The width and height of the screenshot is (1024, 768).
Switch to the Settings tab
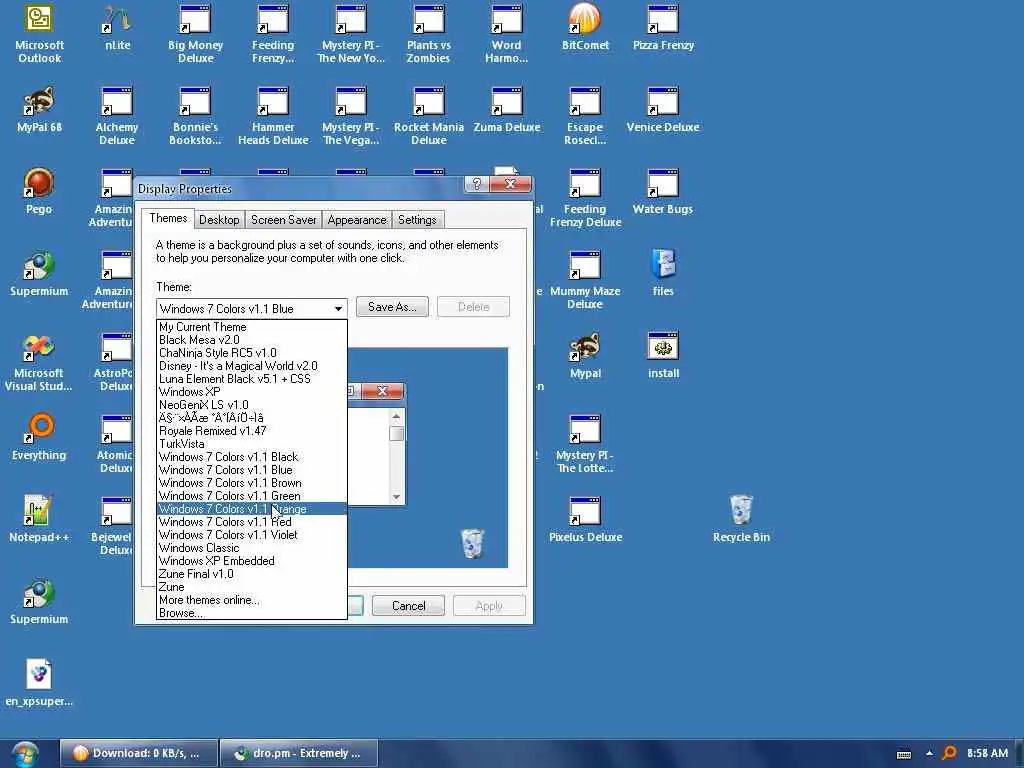point(417,220)
